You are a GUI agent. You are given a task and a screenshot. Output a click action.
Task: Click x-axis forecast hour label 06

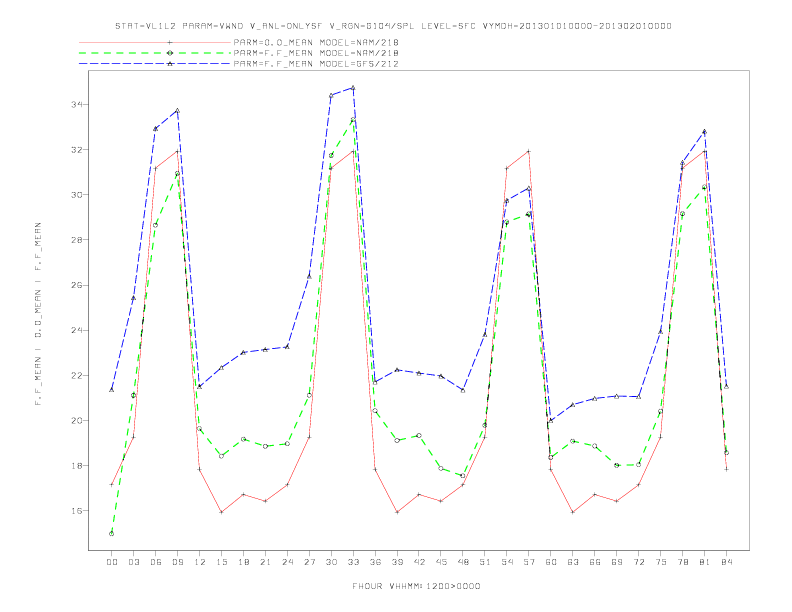point(156,562)
